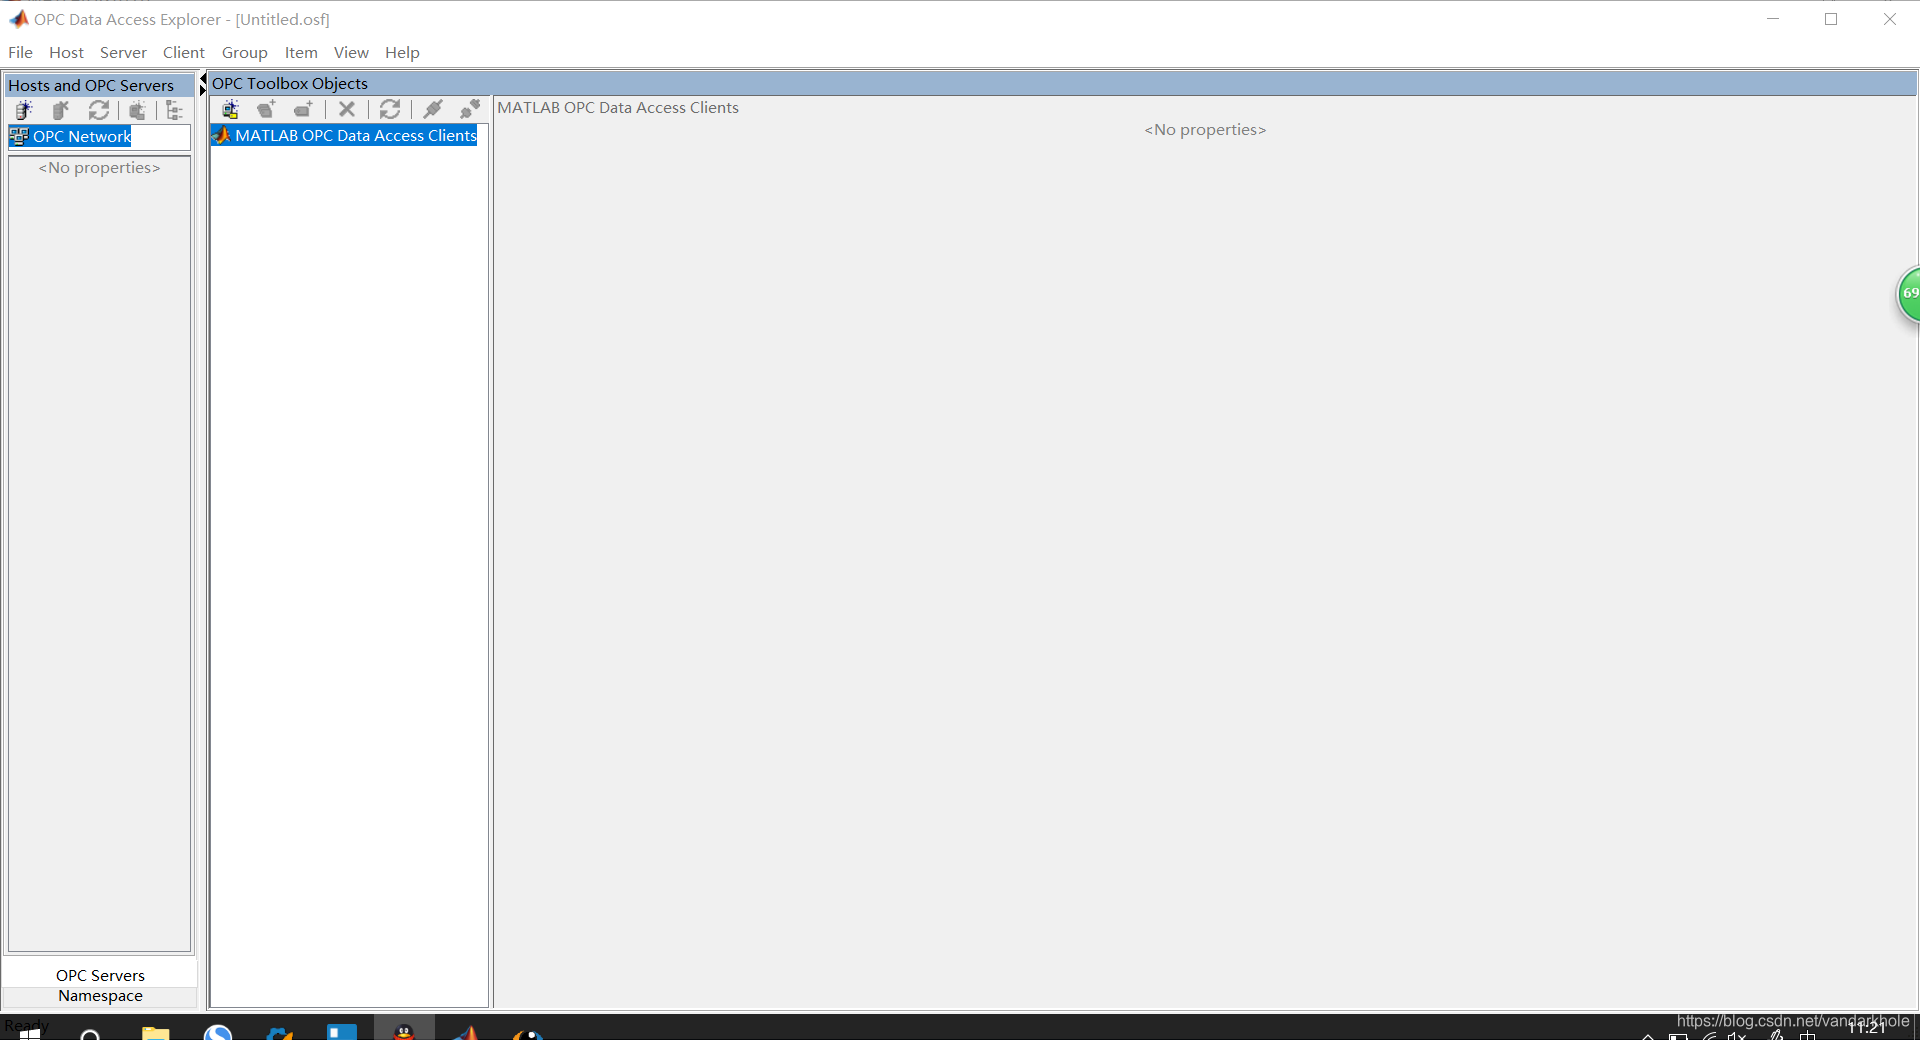Open the Help menu
The width and height of the screenshot is (1920, 1040).
pos(402,53)
